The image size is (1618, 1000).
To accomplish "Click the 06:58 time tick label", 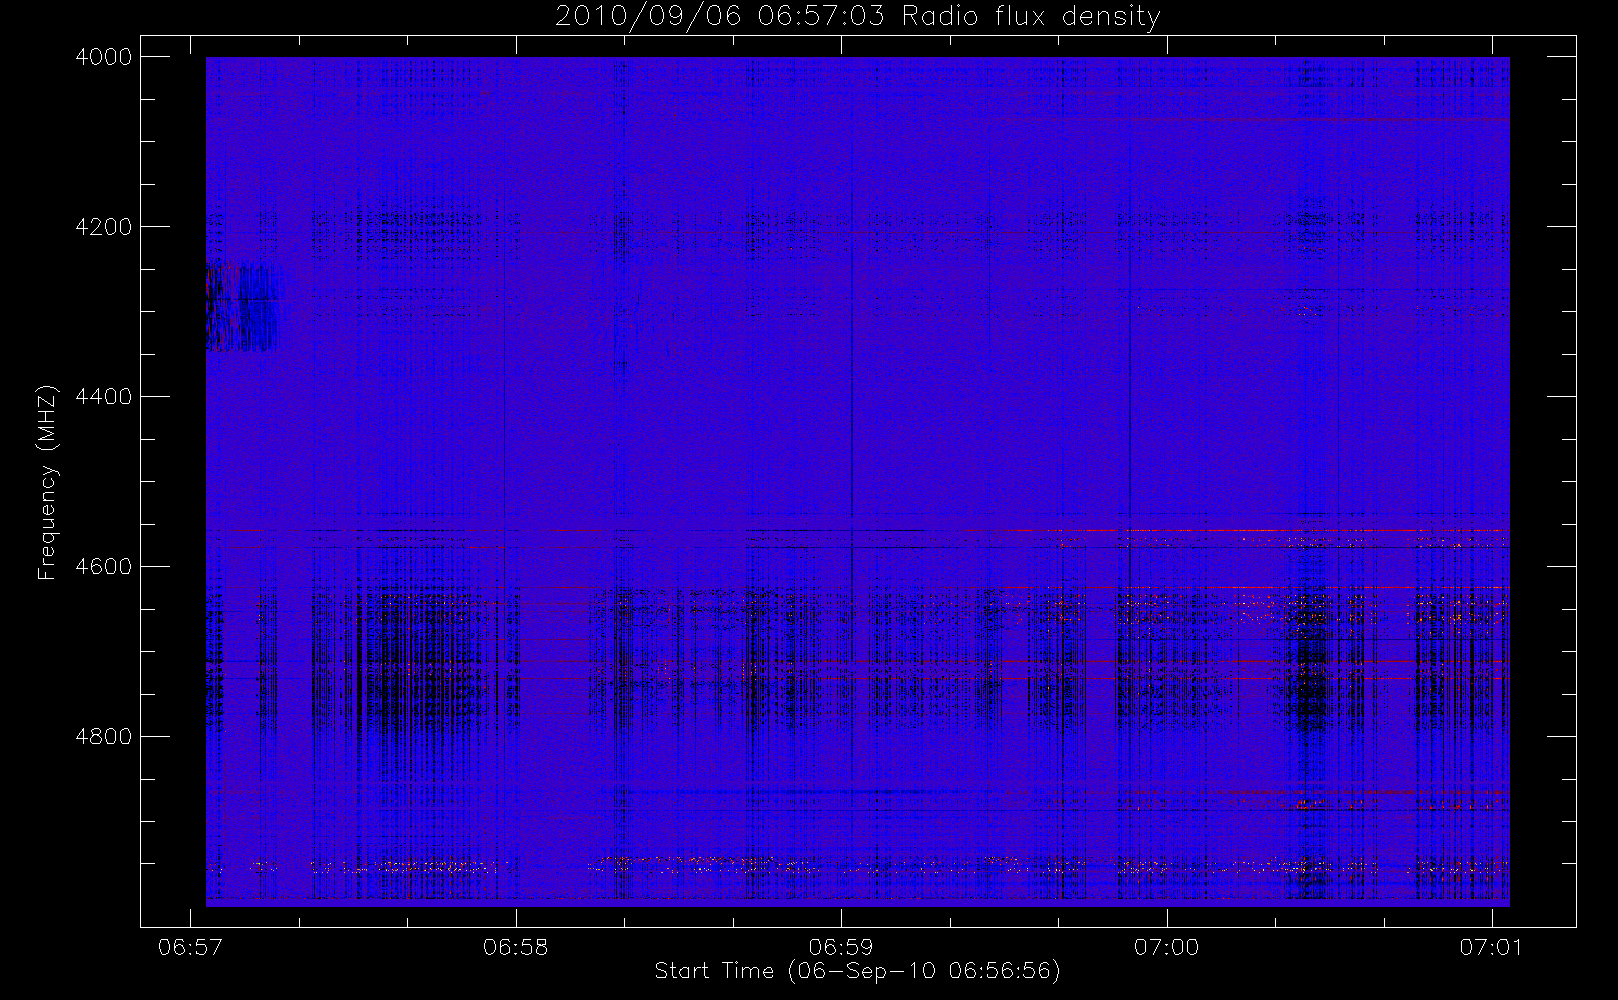I will coord(516,947).
